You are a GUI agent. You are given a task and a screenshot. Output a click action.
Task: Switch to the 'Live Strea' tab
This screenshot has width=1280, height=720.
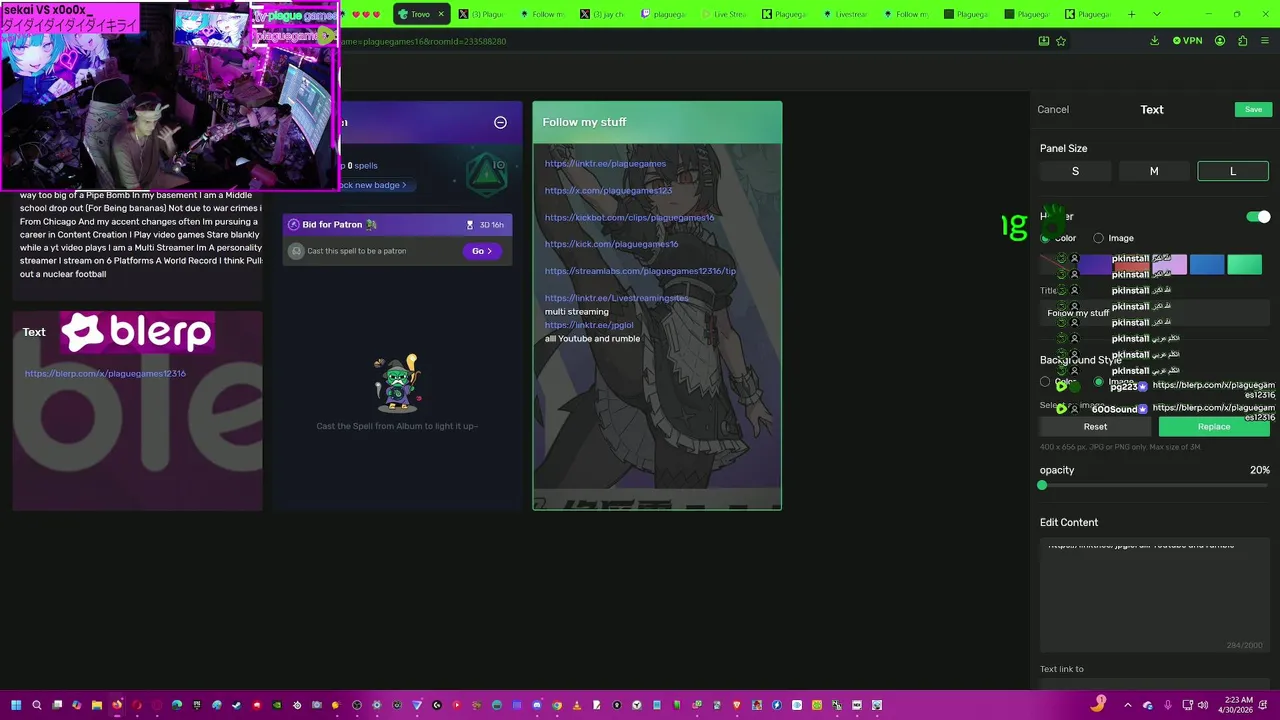click(722, 14)
